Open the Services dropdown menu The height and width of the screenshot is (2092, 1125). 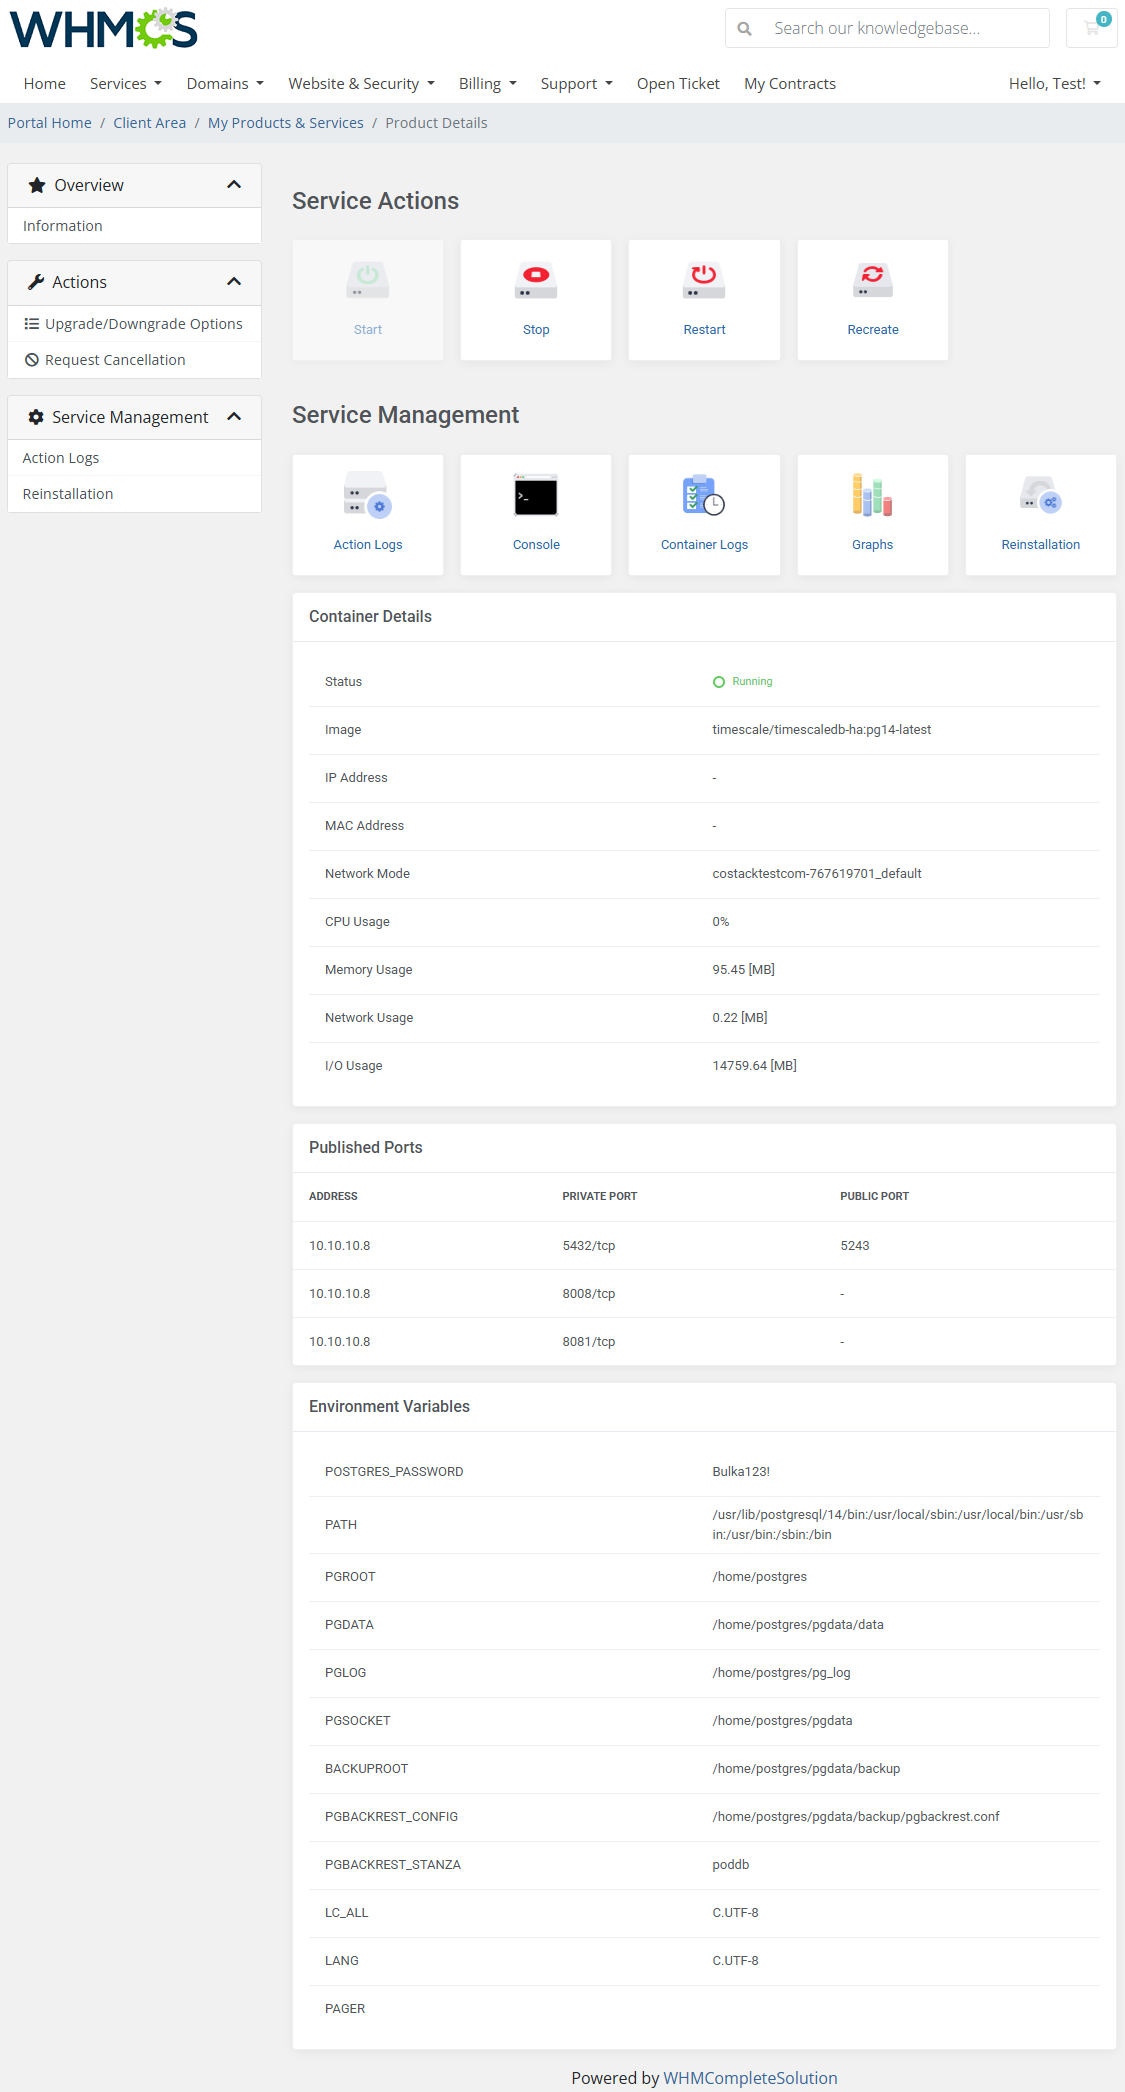pos(126,84)
